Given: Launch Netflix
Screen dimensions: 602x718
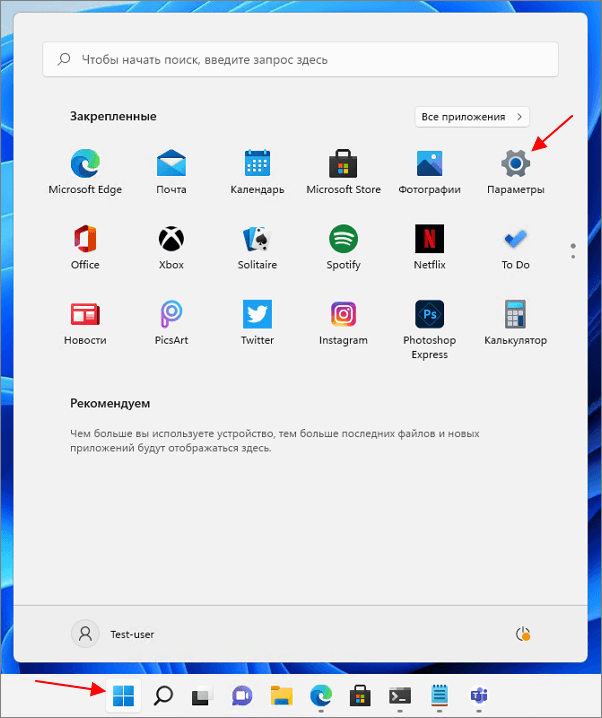Looking at the screenshot, I should pyautogui.click(x=429, y=247).
